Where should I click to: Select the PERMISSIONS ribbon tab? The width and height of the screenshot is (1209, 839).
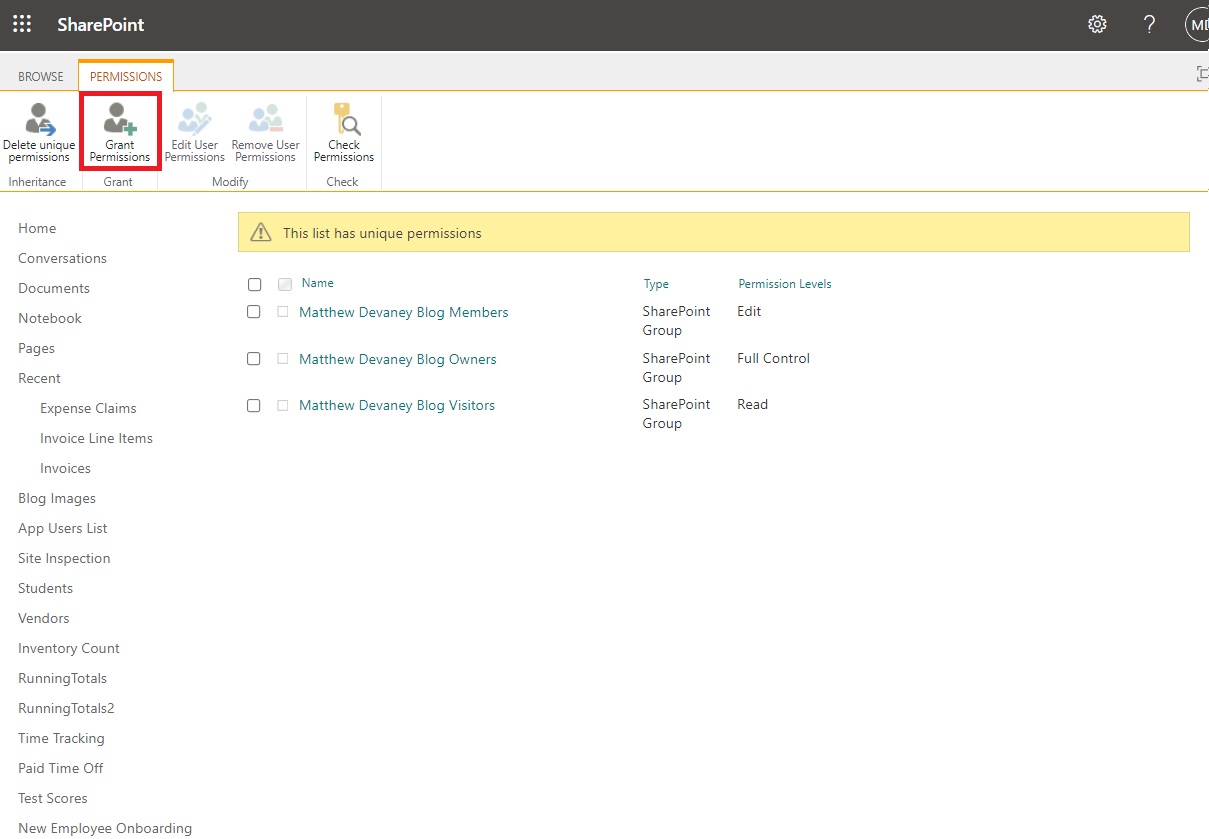pyautogui.click(x=125, y=75)
